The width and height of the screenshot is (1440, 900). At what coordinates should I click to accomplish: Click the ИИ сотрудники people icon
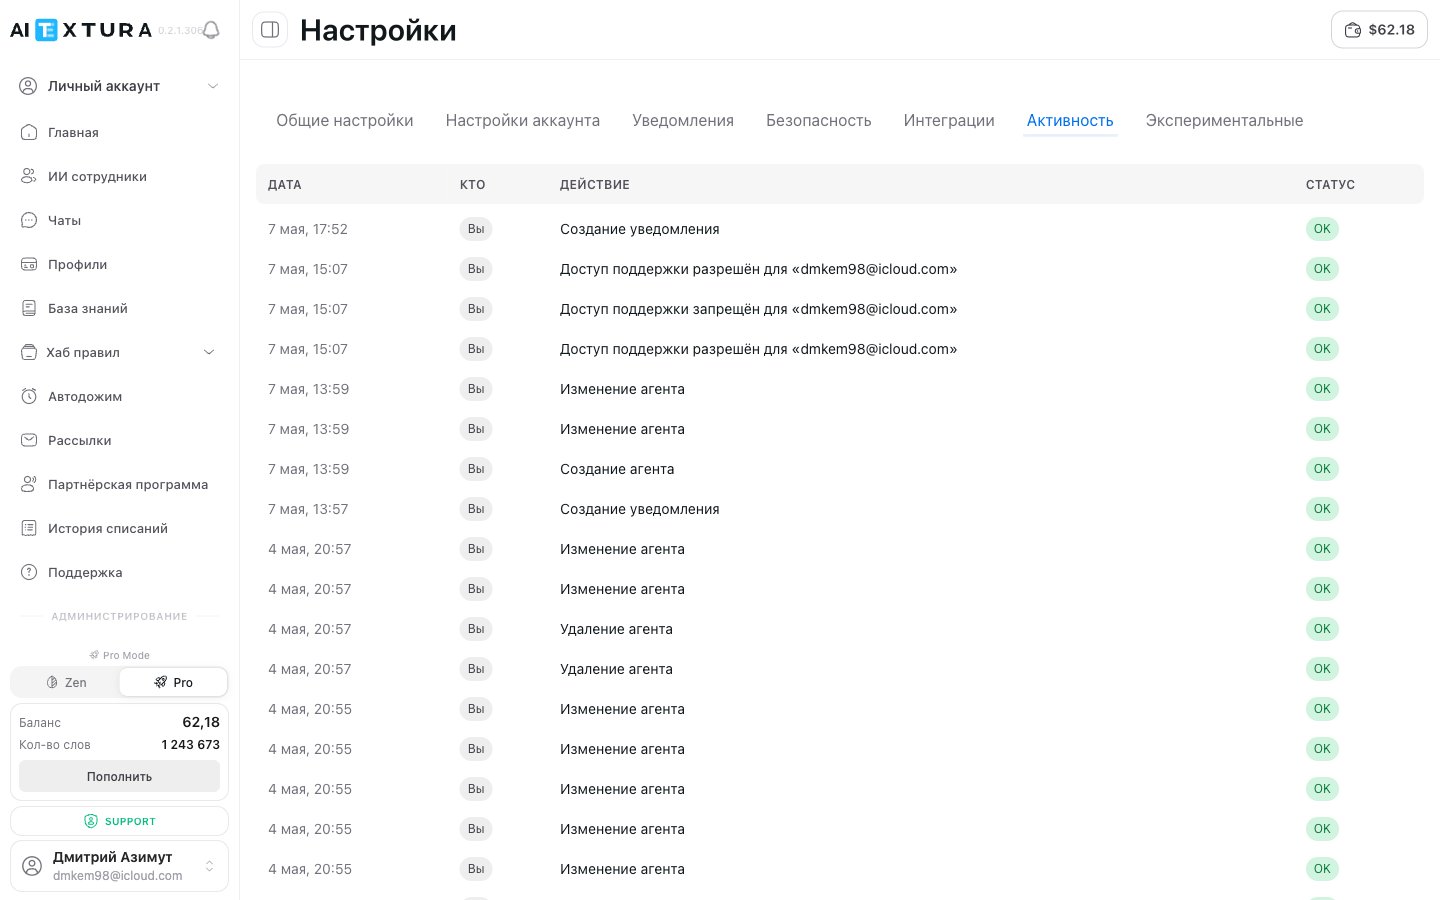pos(29,176)
